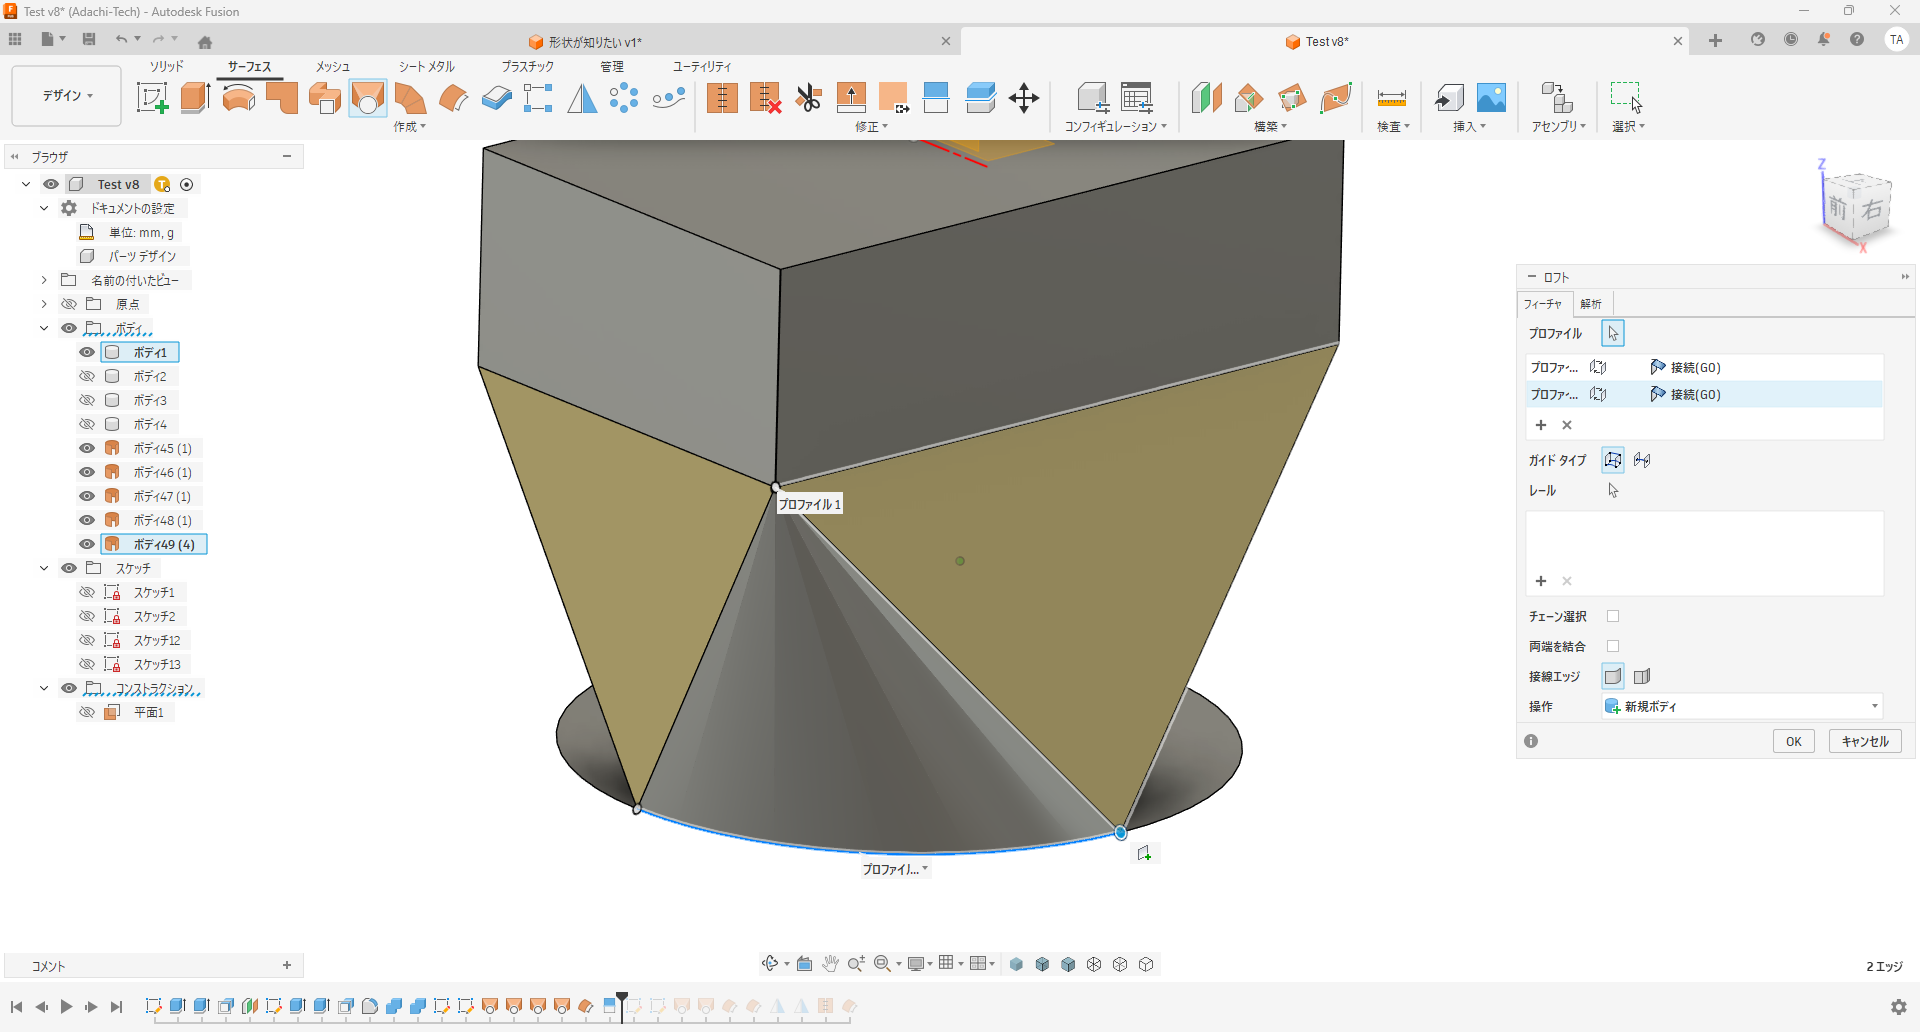This screenshot has height=1032, width=1920.
Task: Show スケッチ12 using its eye icon
Action: pos(87,640)
